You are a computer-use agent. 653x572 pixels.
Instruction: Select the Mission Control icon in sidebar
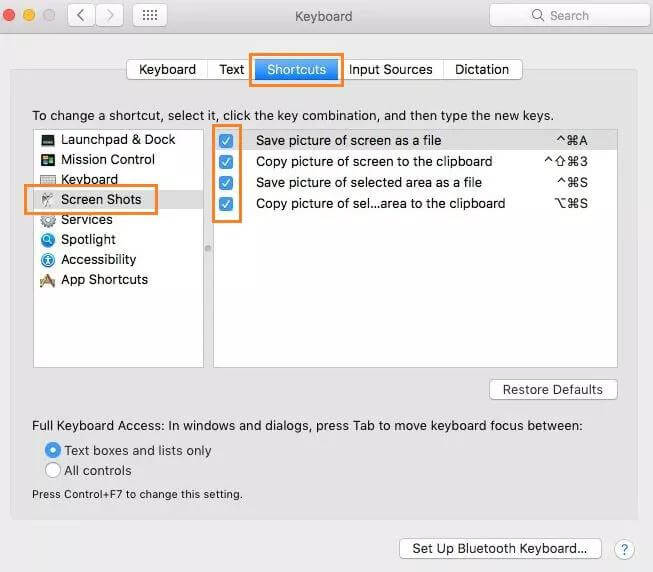pos(47,160)
